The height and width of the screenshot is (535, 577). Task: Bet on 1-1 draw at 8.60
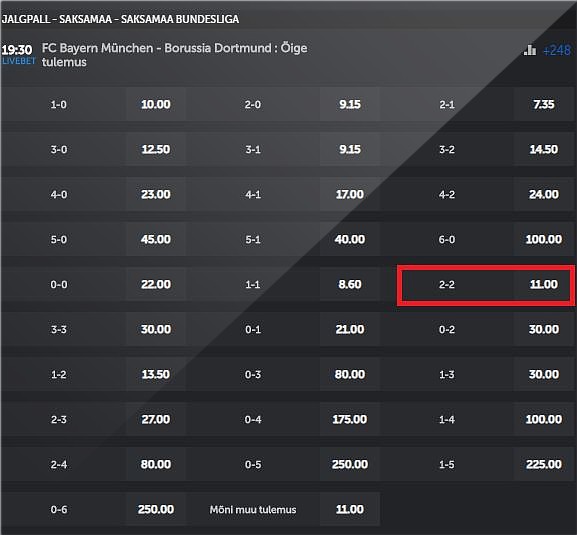[350, 284]
